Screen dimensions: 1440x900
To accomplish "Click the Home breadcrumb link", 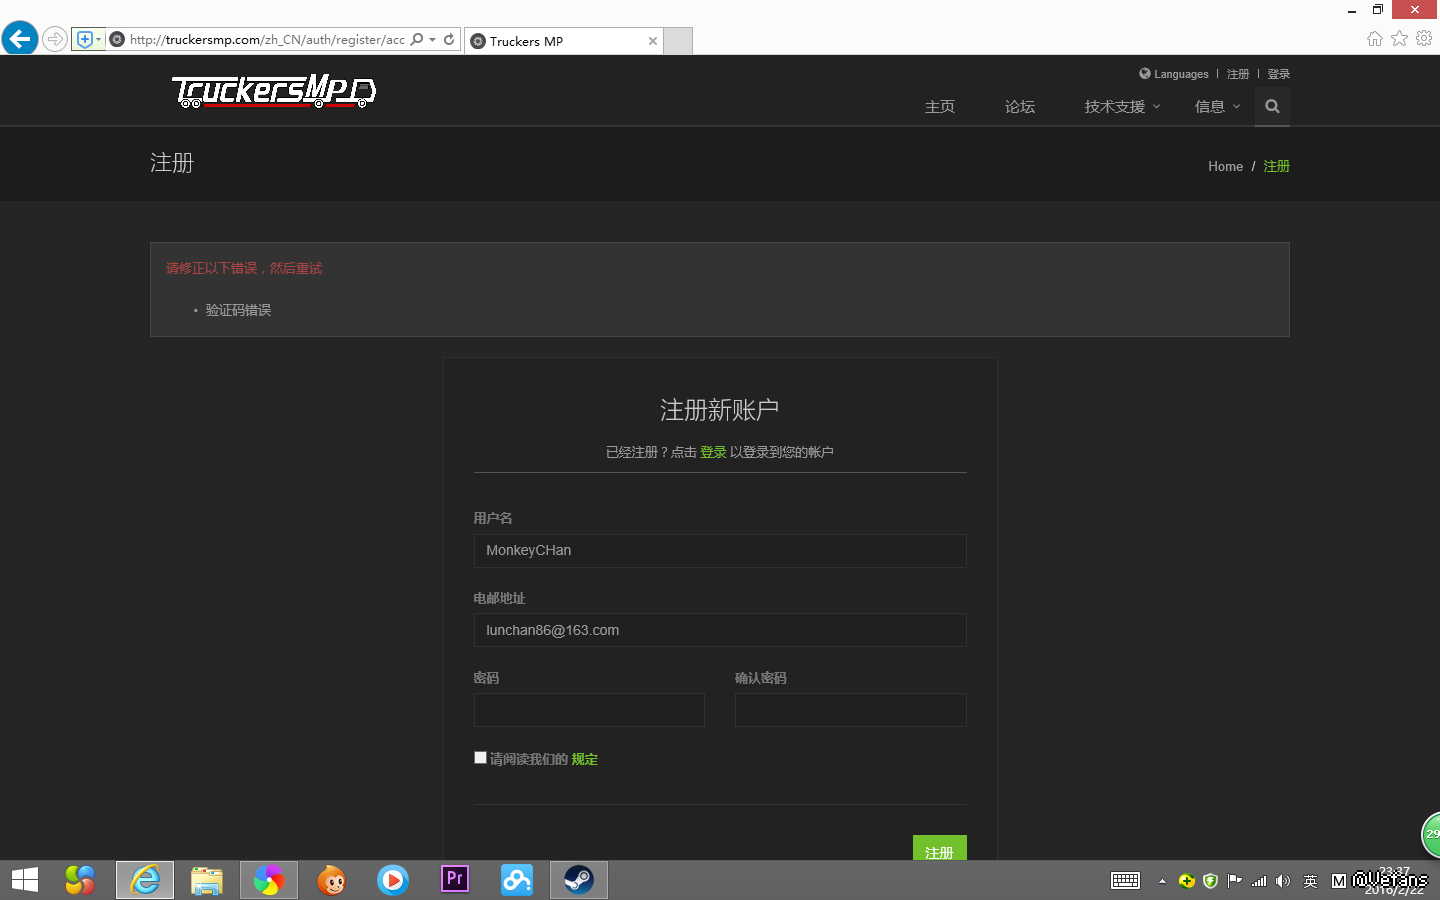I will (1225, 167).
